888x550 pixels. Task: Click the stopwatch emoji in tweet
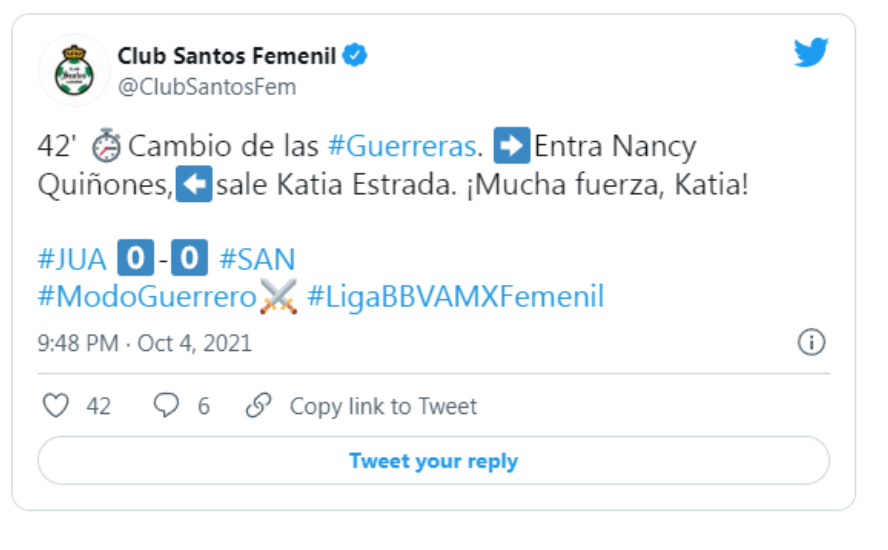106,146
